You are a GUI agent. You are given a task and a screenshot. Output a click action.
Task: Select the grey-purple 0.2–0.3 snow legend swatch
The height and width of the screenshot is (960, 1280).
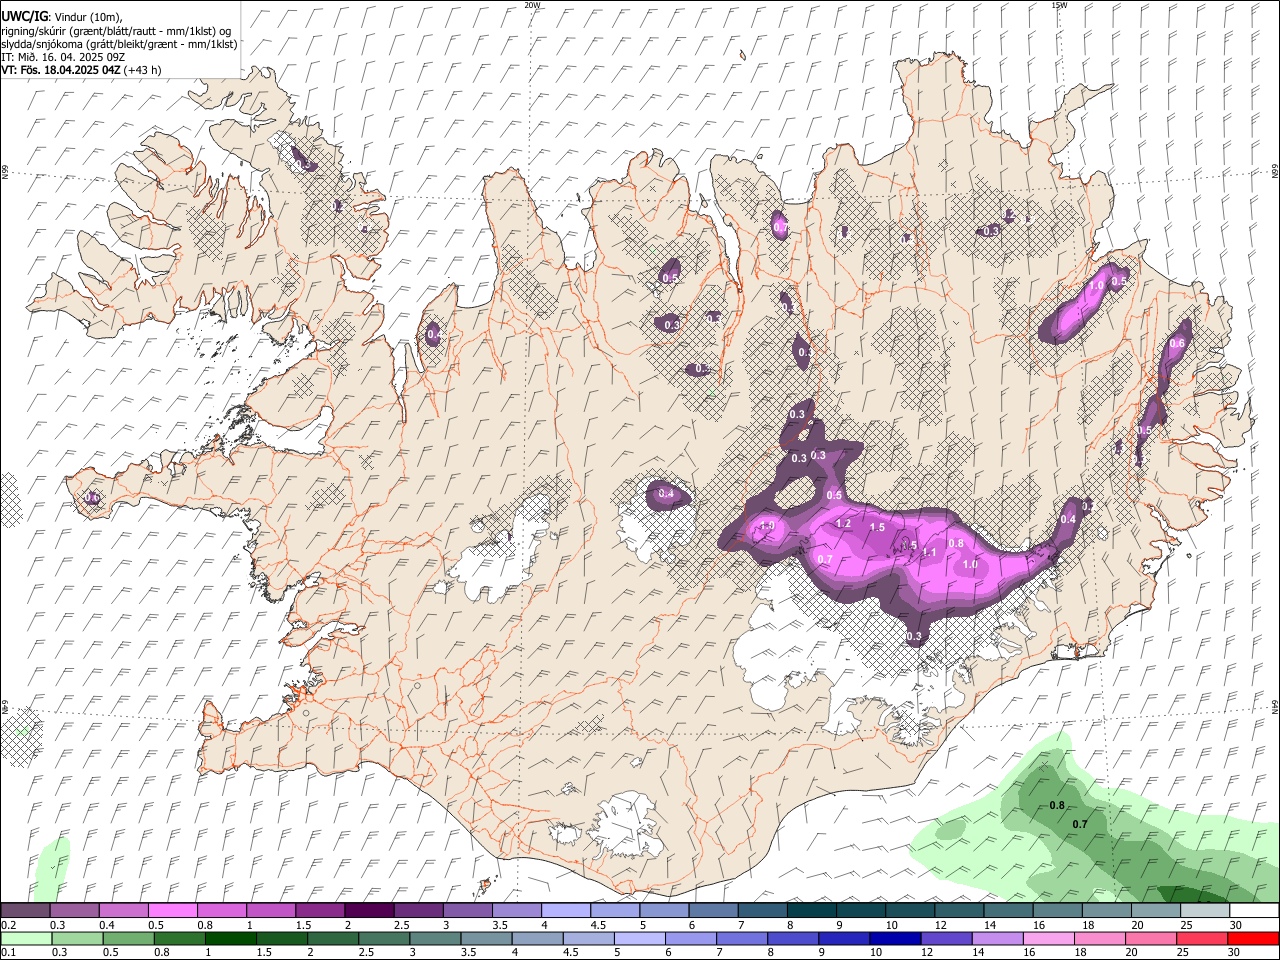[x=25, y=911]
